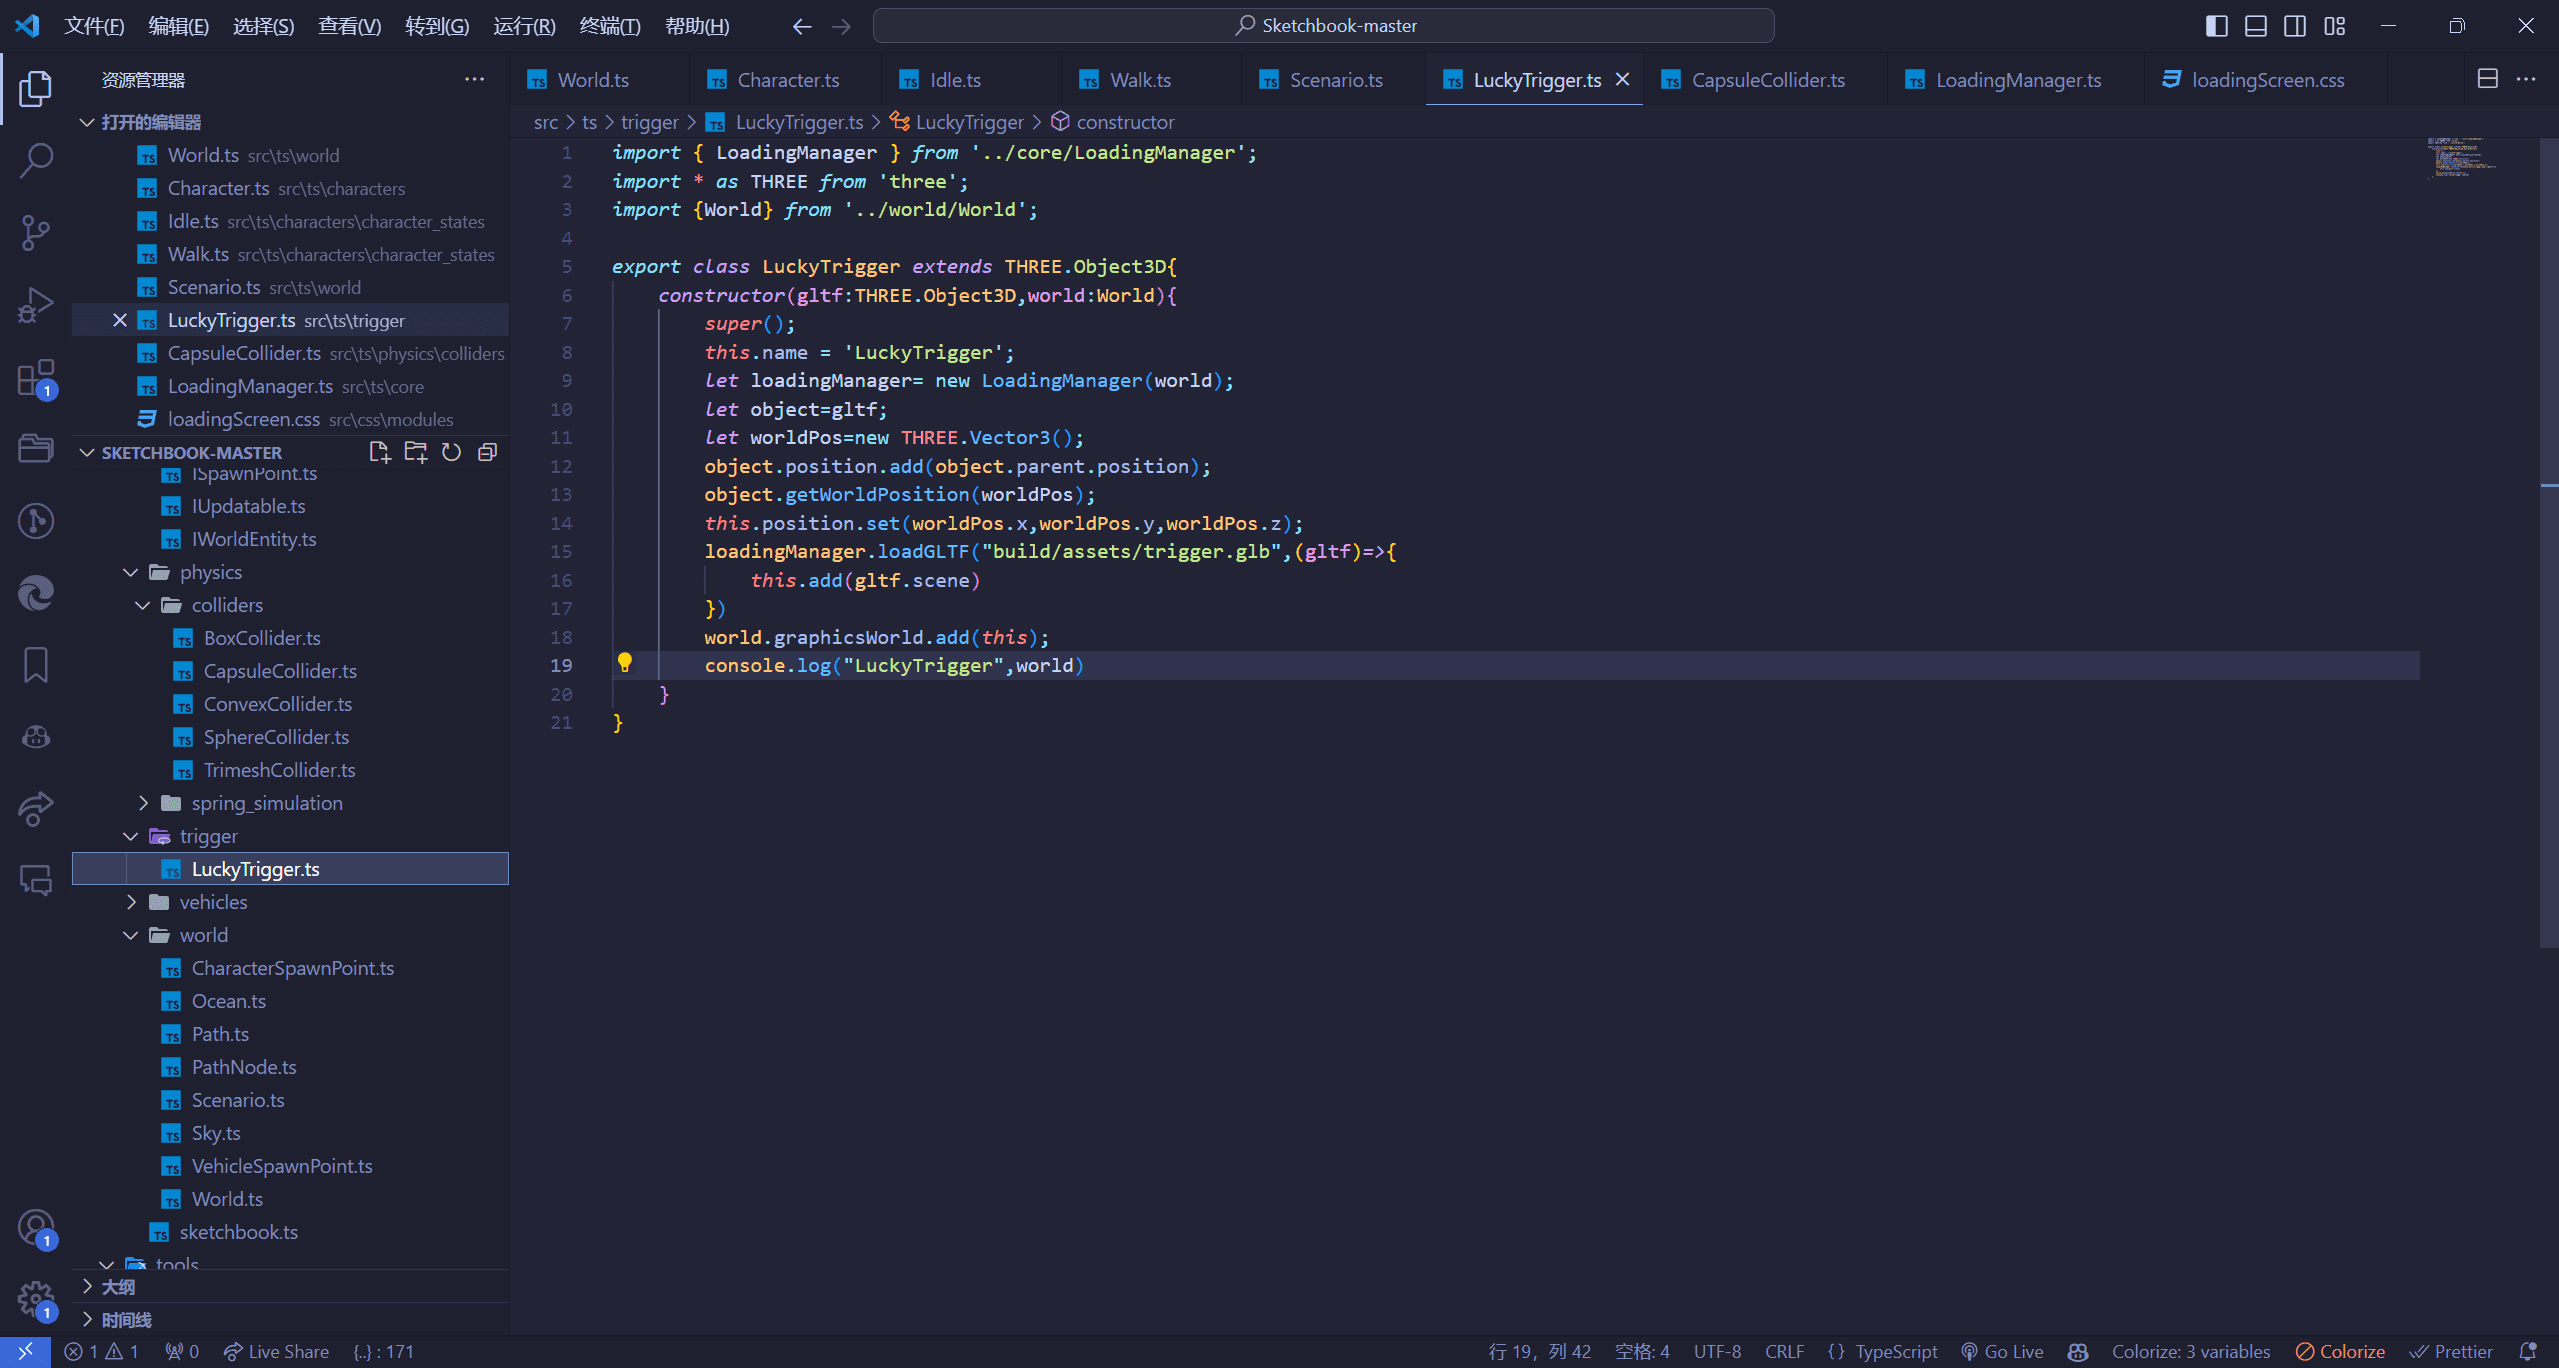Go back with the navigation left arrow
2559x1368 pixels.
[x=801, y=26]
